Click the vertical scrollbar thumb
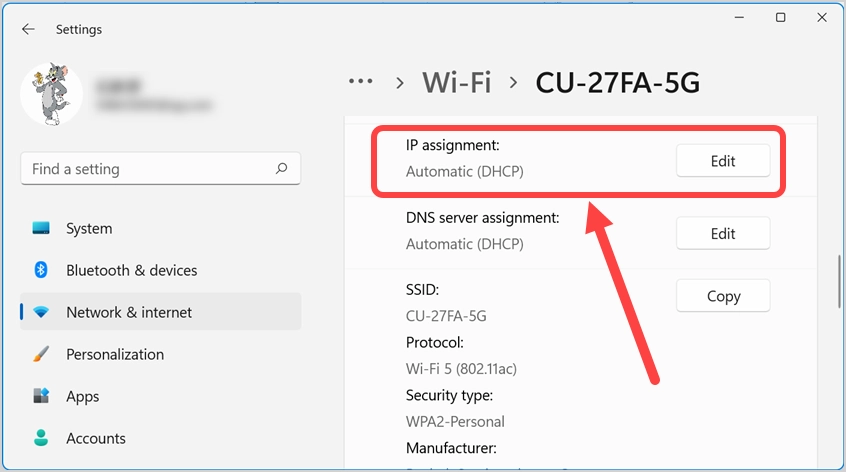This screenshot has height=472, width=846. [839, 283]
